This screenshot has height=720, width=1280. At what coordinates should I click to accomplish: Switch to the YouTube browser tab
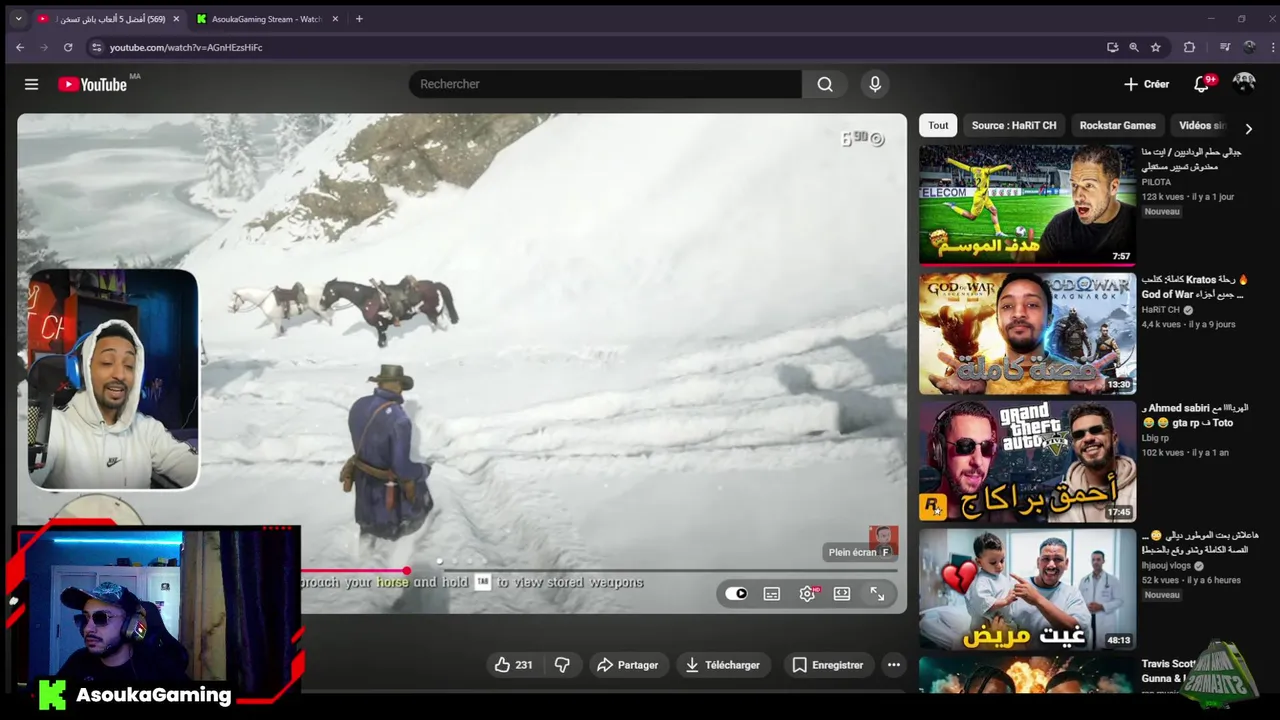click(x=108, y=19)
